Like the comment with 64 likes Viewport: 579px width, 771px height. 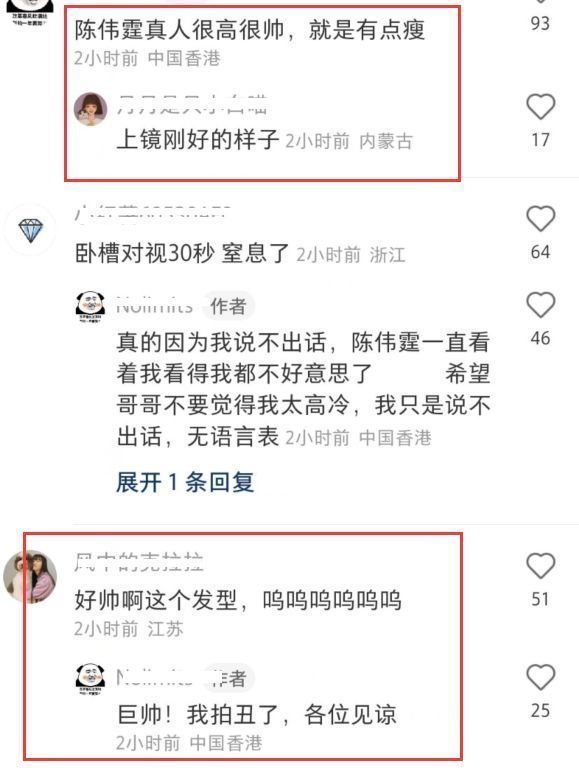(540, 218)
